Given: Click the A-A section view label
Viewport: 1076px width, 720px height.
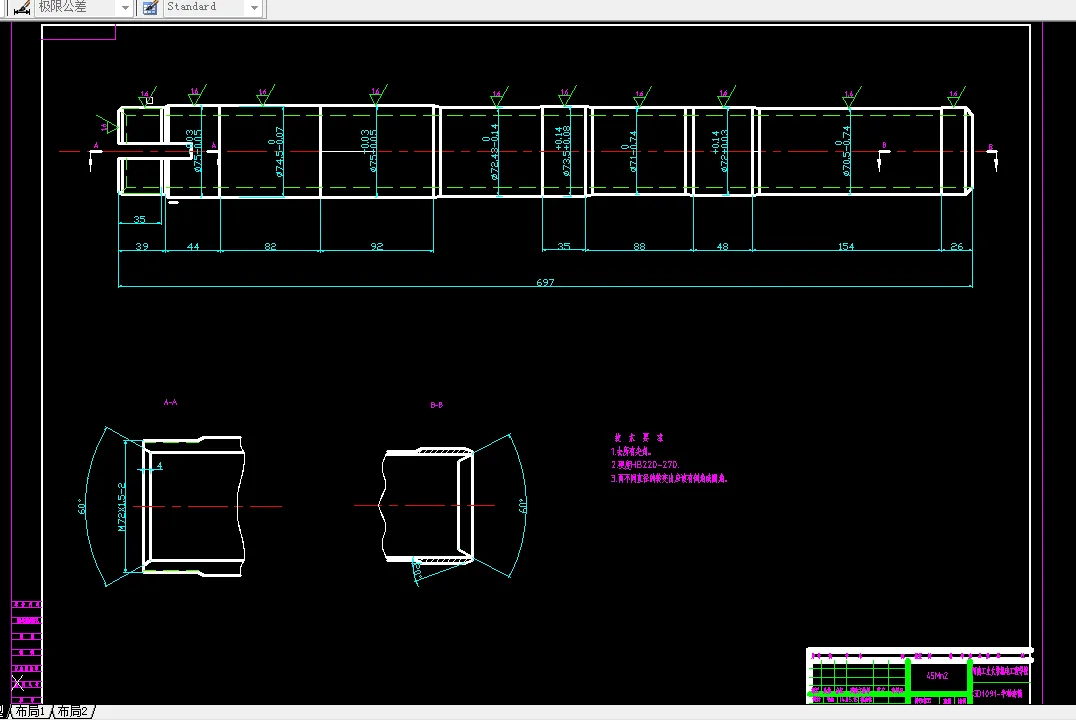Looking at the screenshot, I should click(x=170, y=402).
